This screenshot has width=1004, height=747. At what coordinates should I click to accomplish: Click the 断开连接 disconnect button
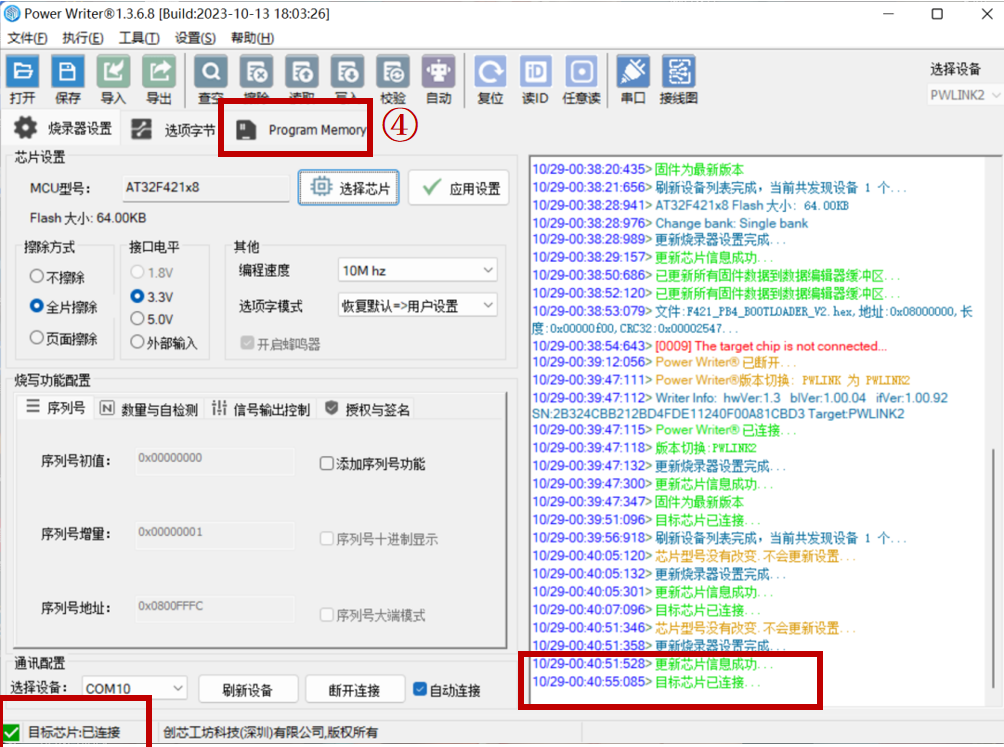[355, 690]
